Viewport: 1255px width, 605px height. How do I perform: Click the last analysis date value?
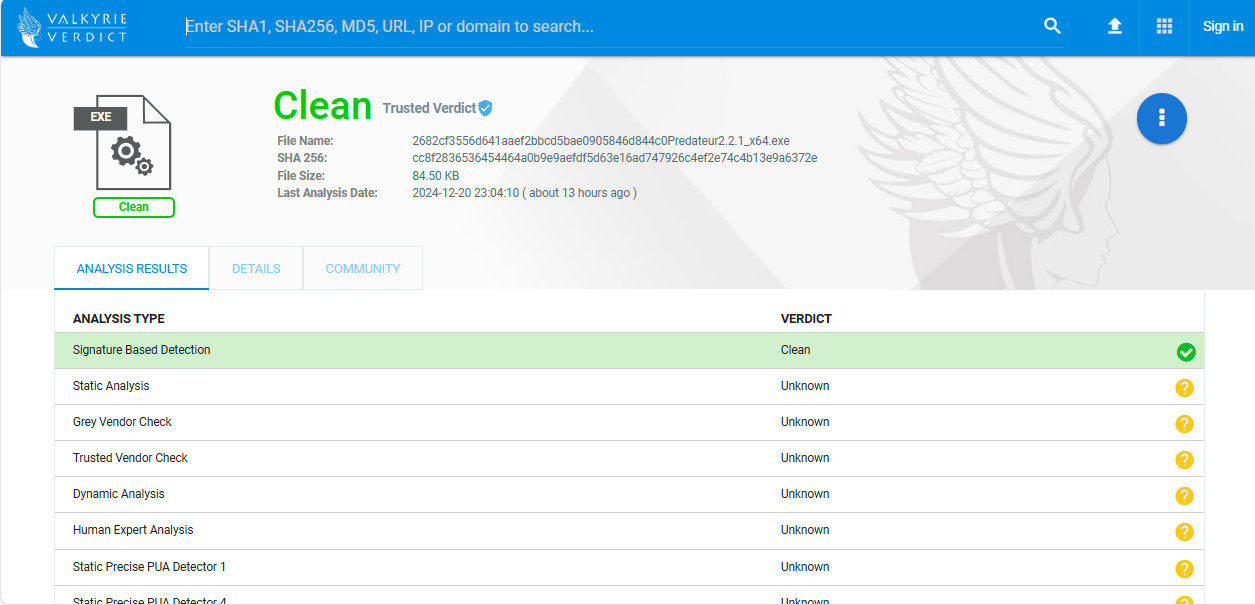524,193
